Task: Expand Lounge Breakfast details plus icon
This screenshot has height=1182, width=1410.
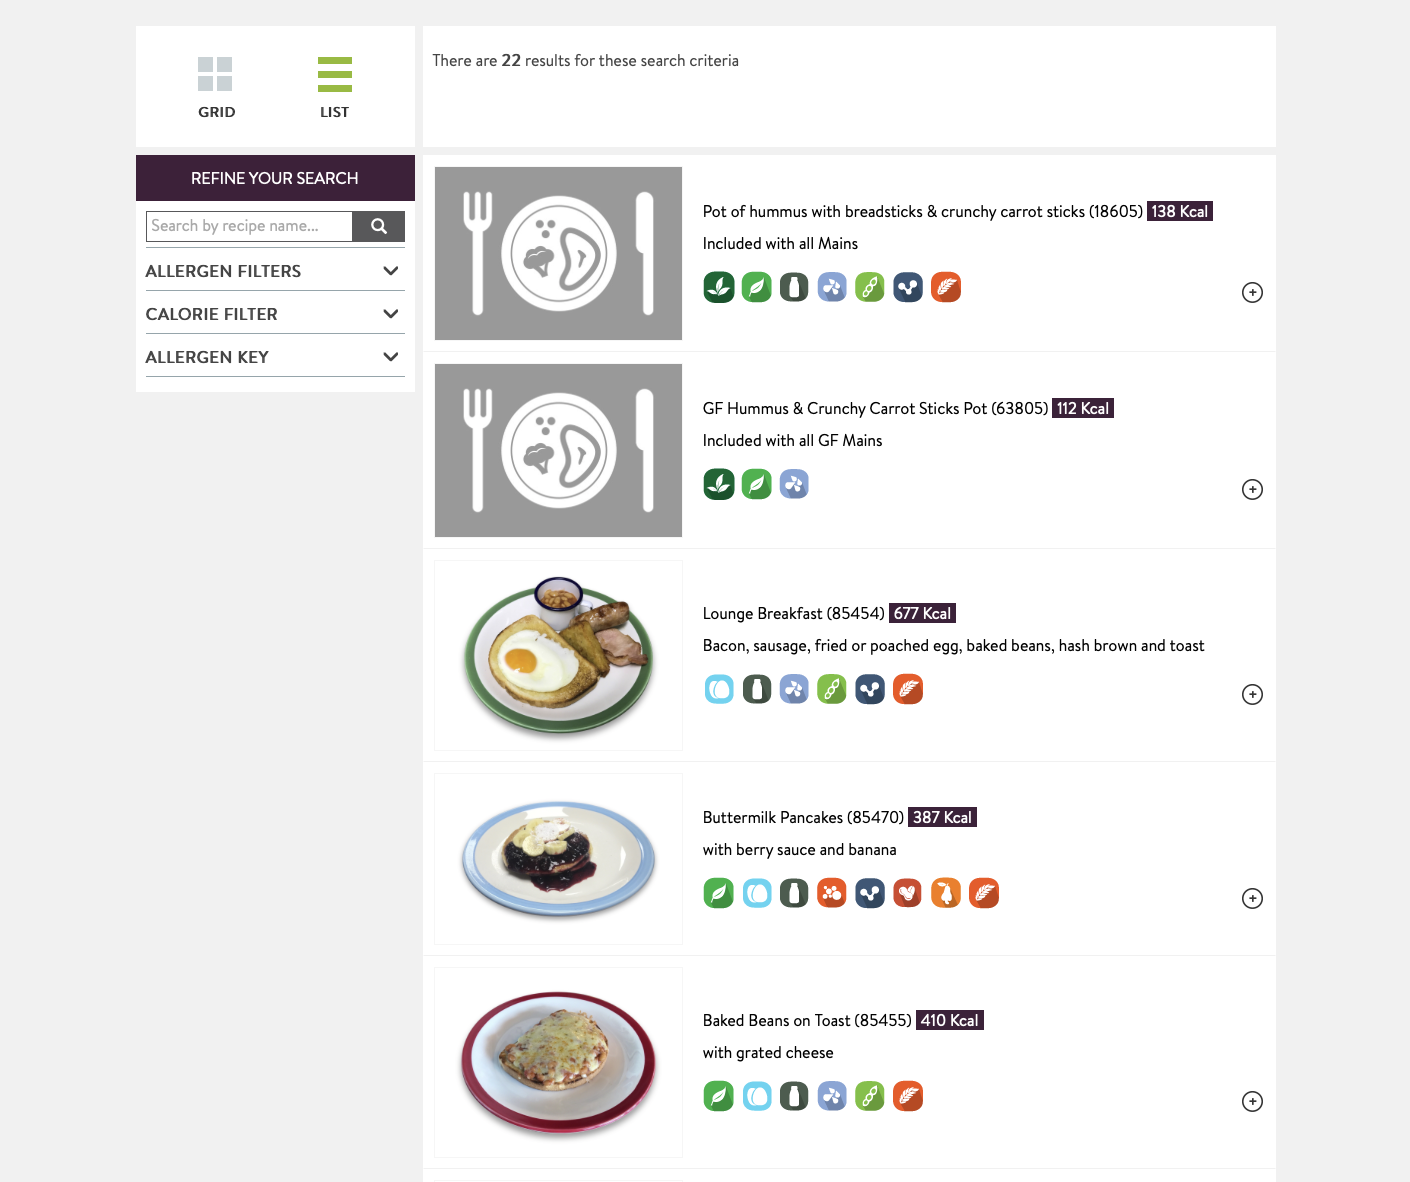Action: tap(1252, 694)
